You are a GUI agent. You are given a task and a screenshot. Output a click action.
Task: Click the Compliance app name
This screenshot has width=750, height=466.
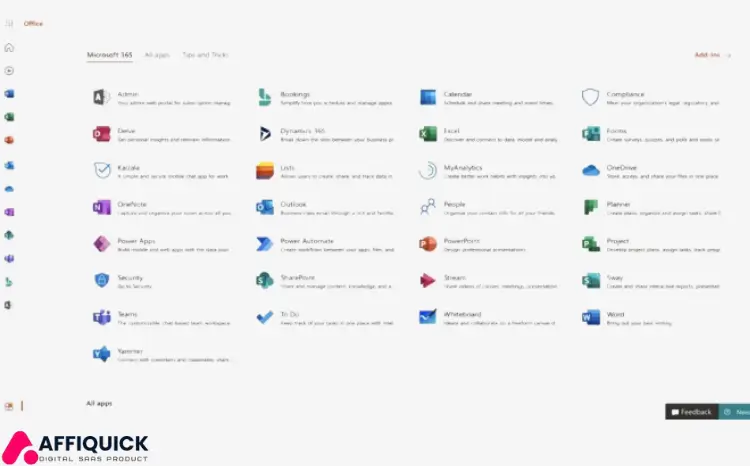tap(626, 94)
